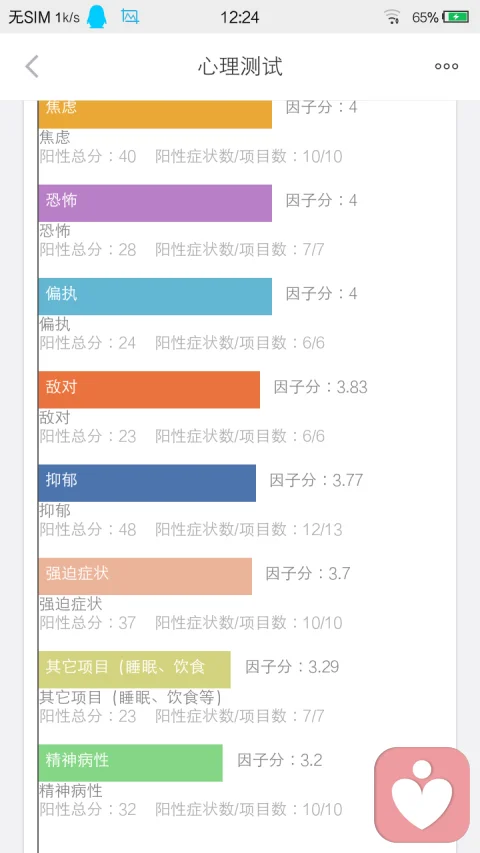Tap the back arrow in header
Viewport: 480px width, 853px height.
(32, 66)
